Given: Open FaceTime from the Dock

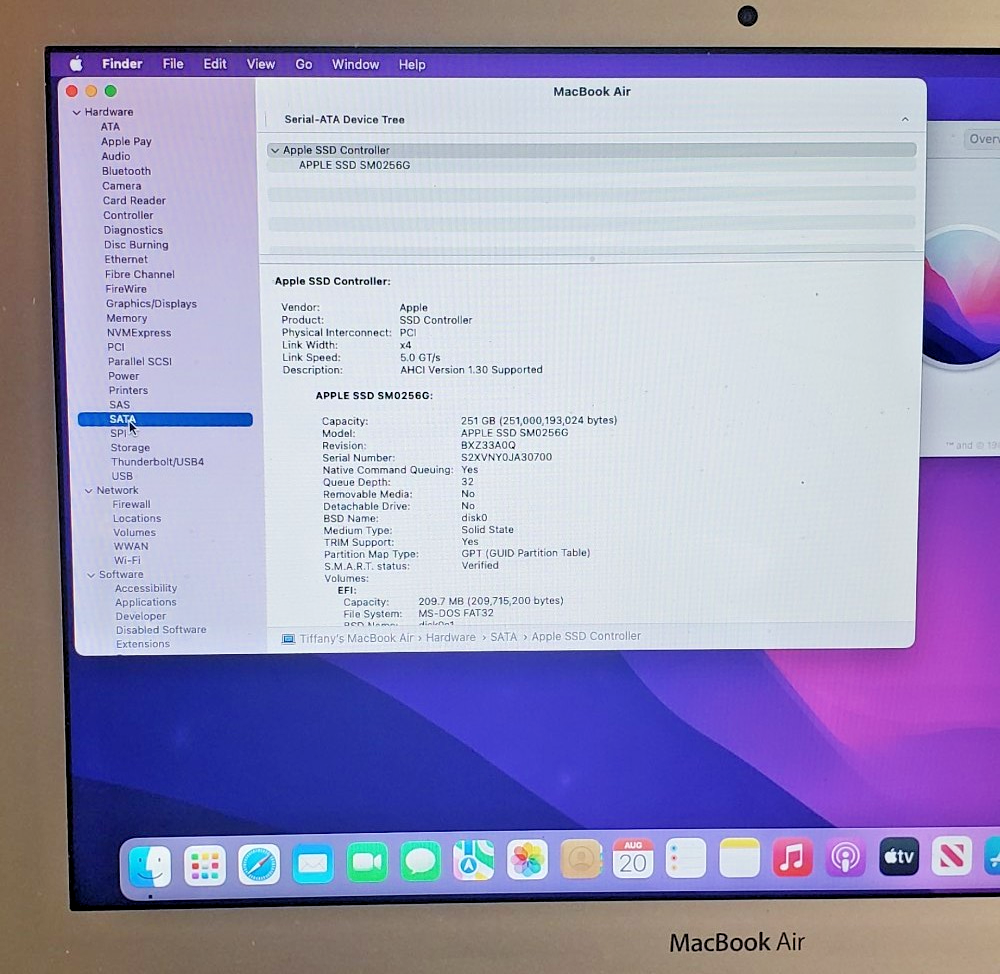Looking at the screenshot, I should pos(367,862).
